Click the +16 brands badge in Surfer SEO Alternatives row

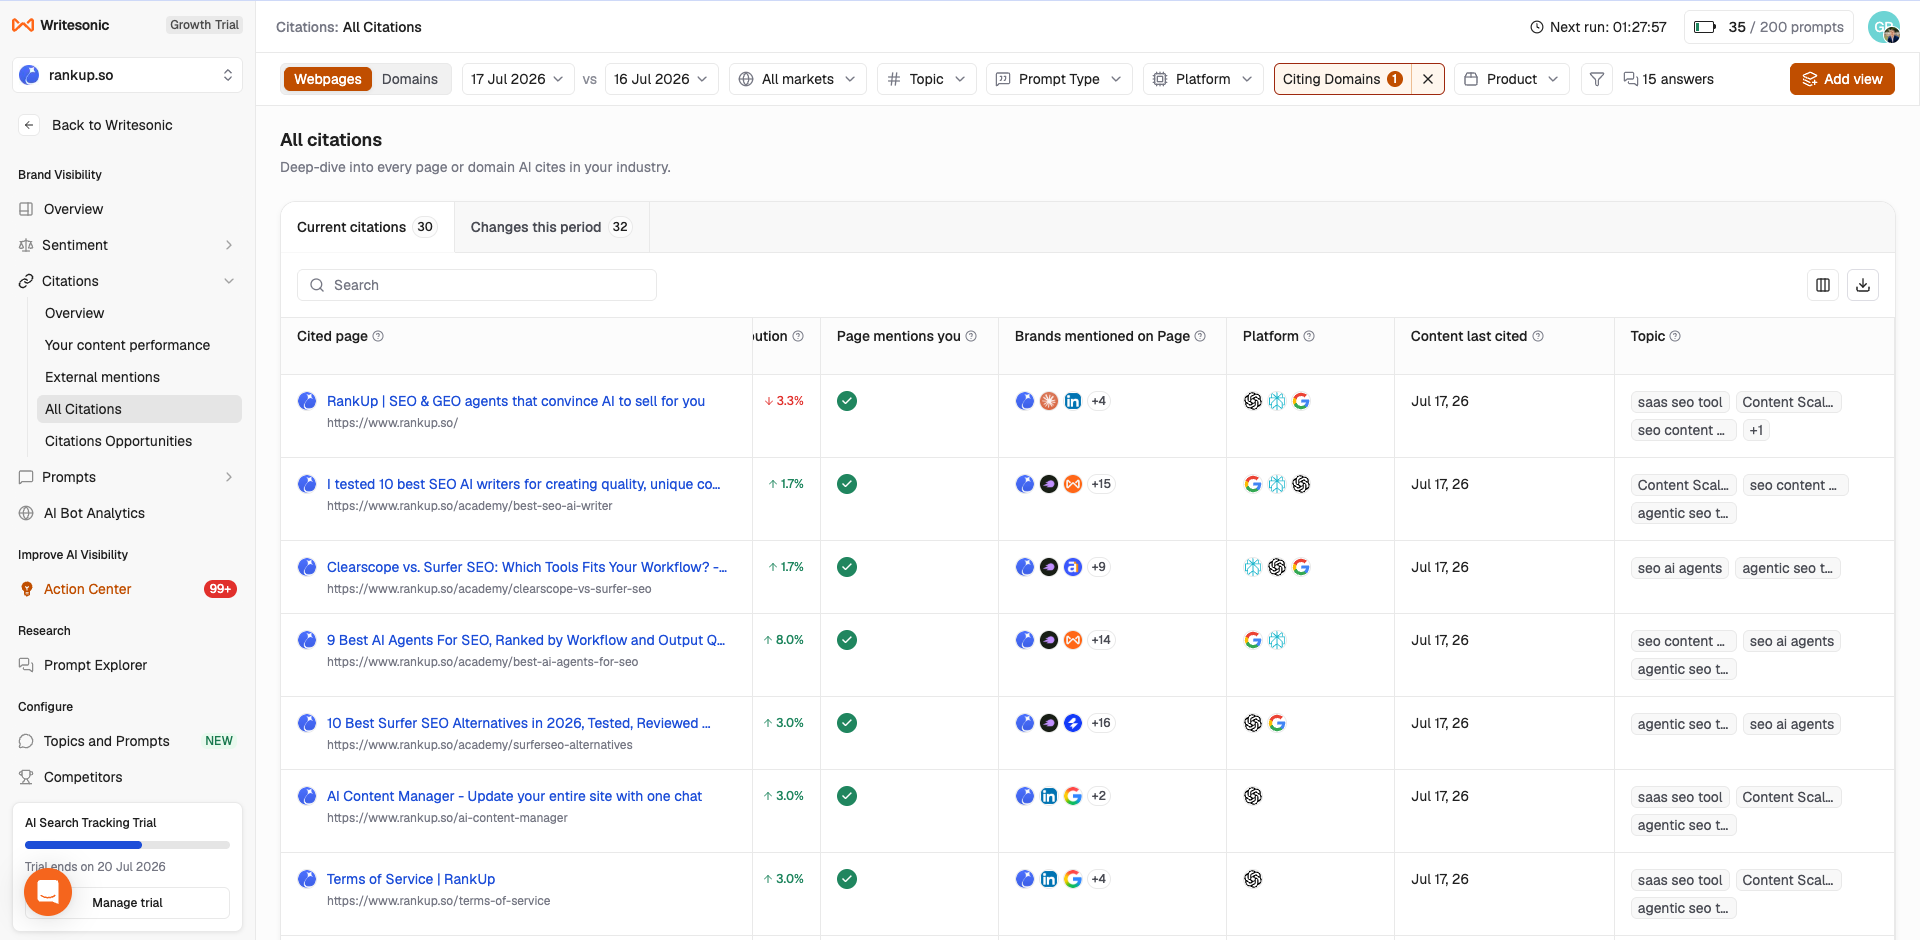tap(1101, 723)
